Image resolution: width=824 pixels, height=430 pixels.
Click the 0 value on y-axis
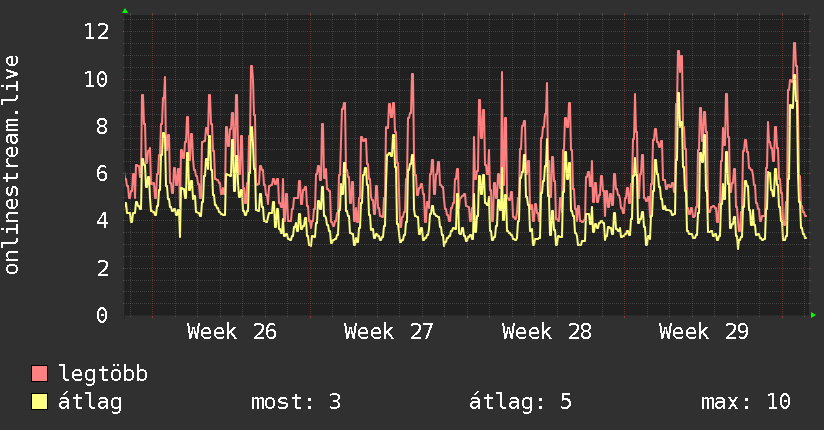coord(102,315)
